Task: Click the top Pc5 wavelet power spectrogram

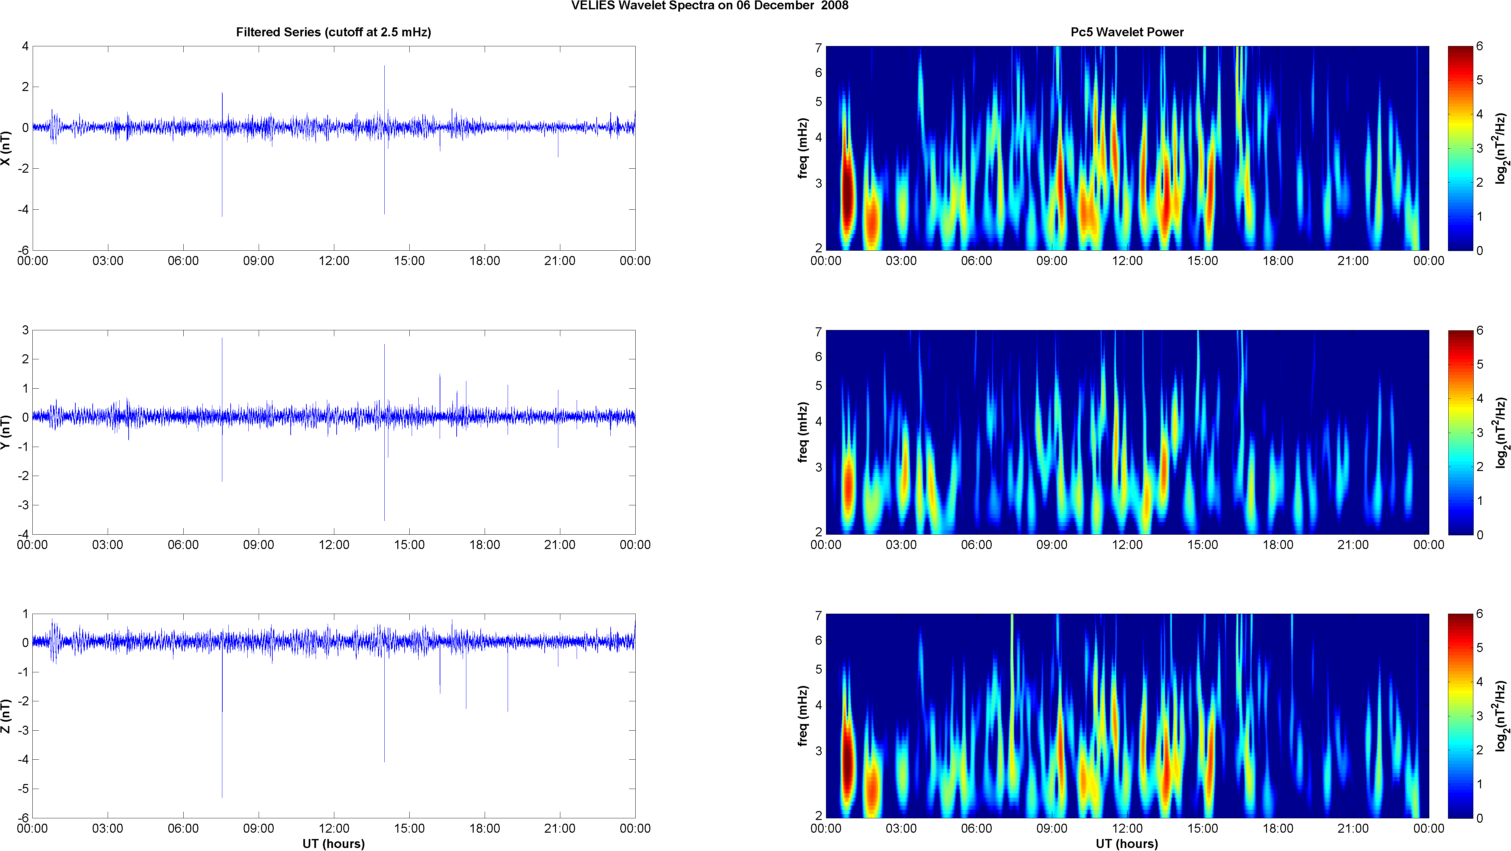Action: [x=1127, y=148]
